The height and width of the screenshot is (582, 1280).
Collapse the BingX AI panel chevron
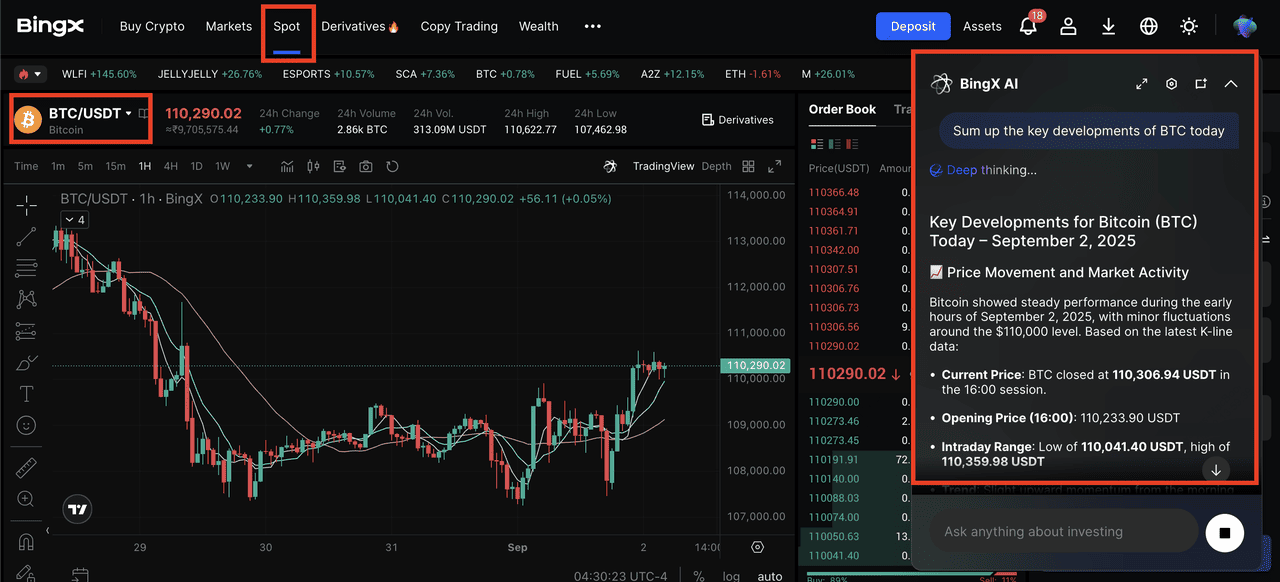point(1231,84)
